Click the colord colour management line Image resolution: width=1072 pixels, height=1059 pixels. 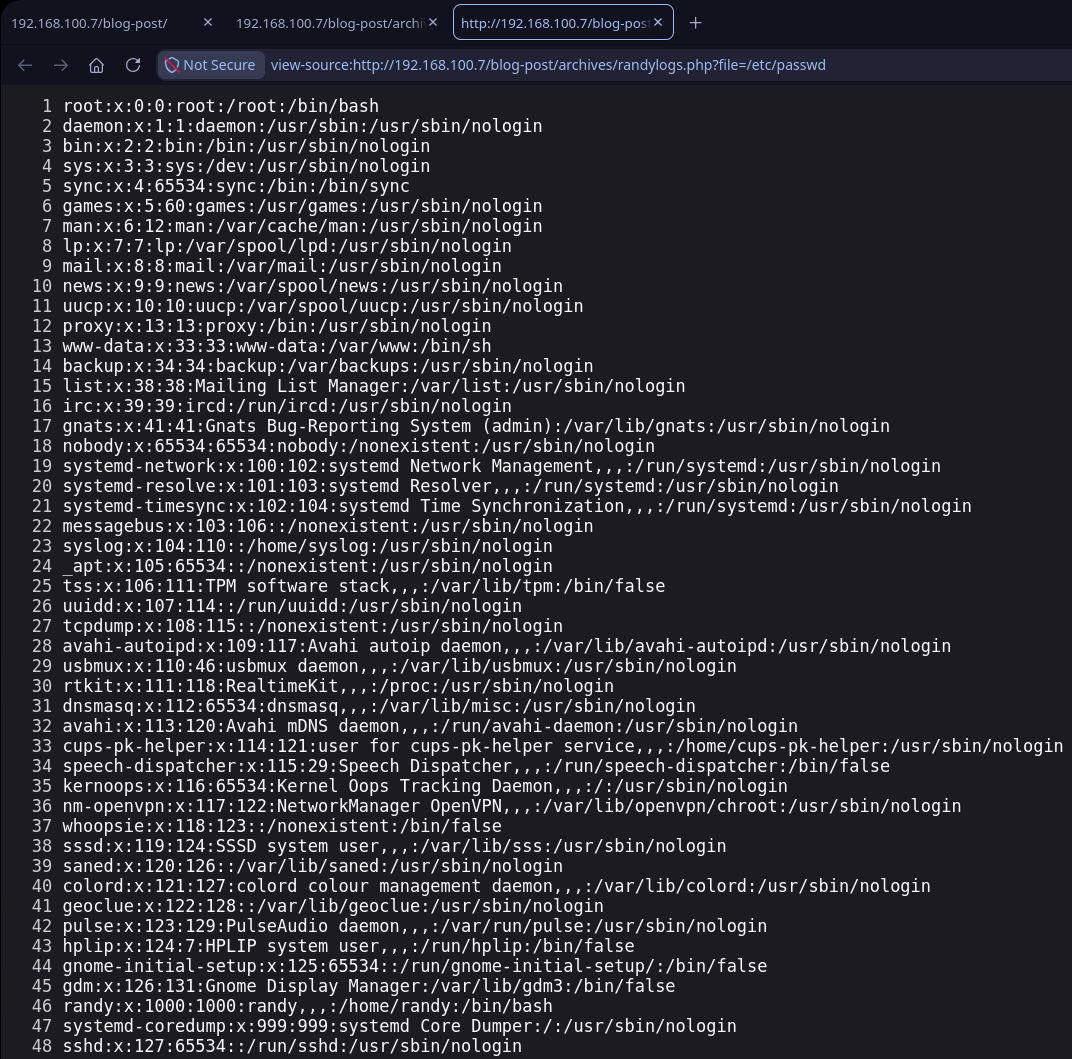496,886
